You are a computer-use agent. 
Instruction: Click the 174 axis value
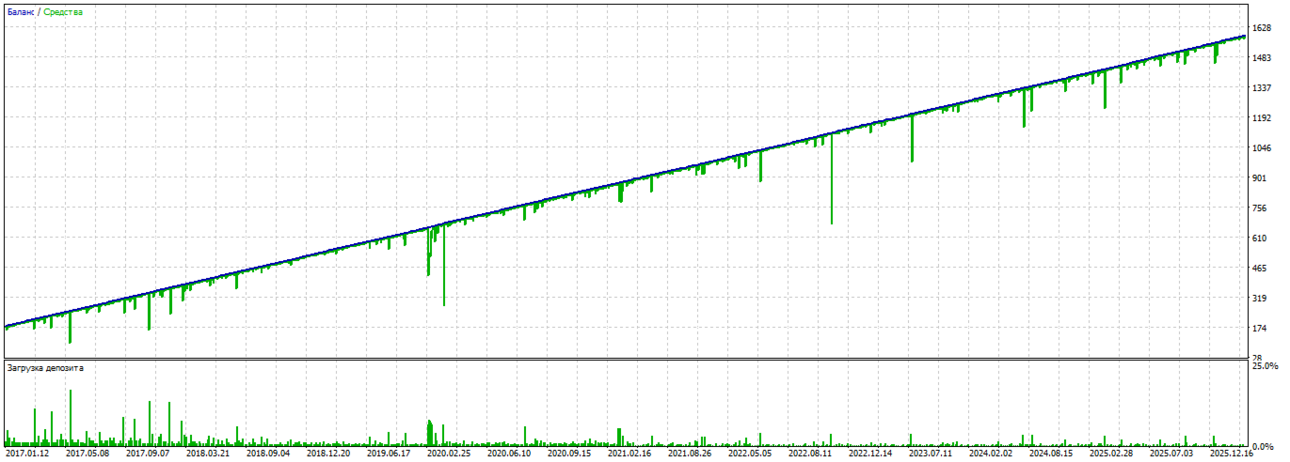pos(1260,328)
